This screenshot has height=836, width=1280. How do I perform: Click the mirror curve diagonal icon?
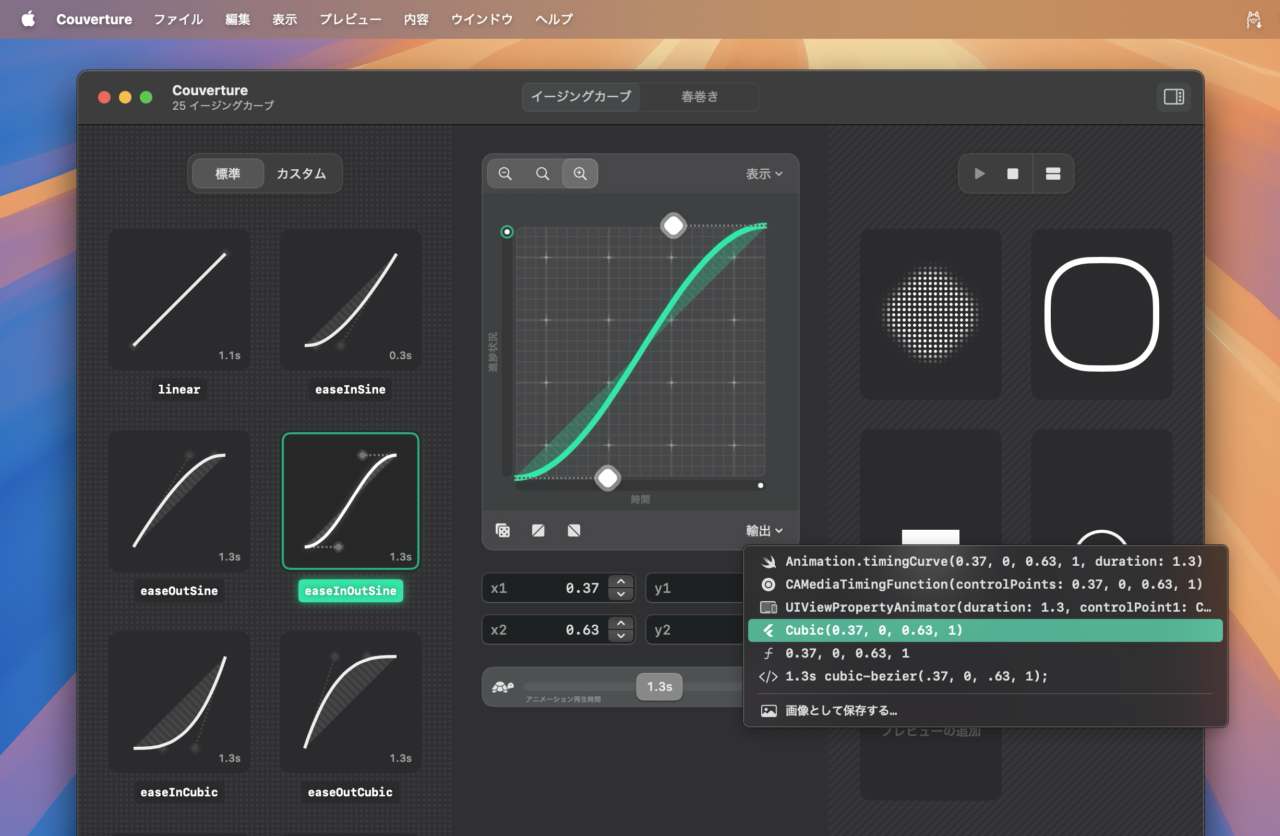538,531
